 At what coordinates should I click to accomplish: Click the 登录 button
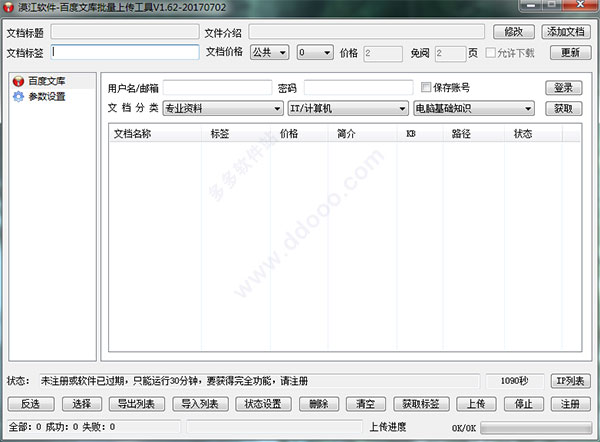point(564,88)
